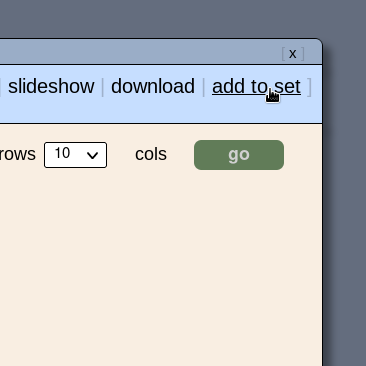Submit the grid settings with go
Screen dimensions: 366x366
pos(239,155)
